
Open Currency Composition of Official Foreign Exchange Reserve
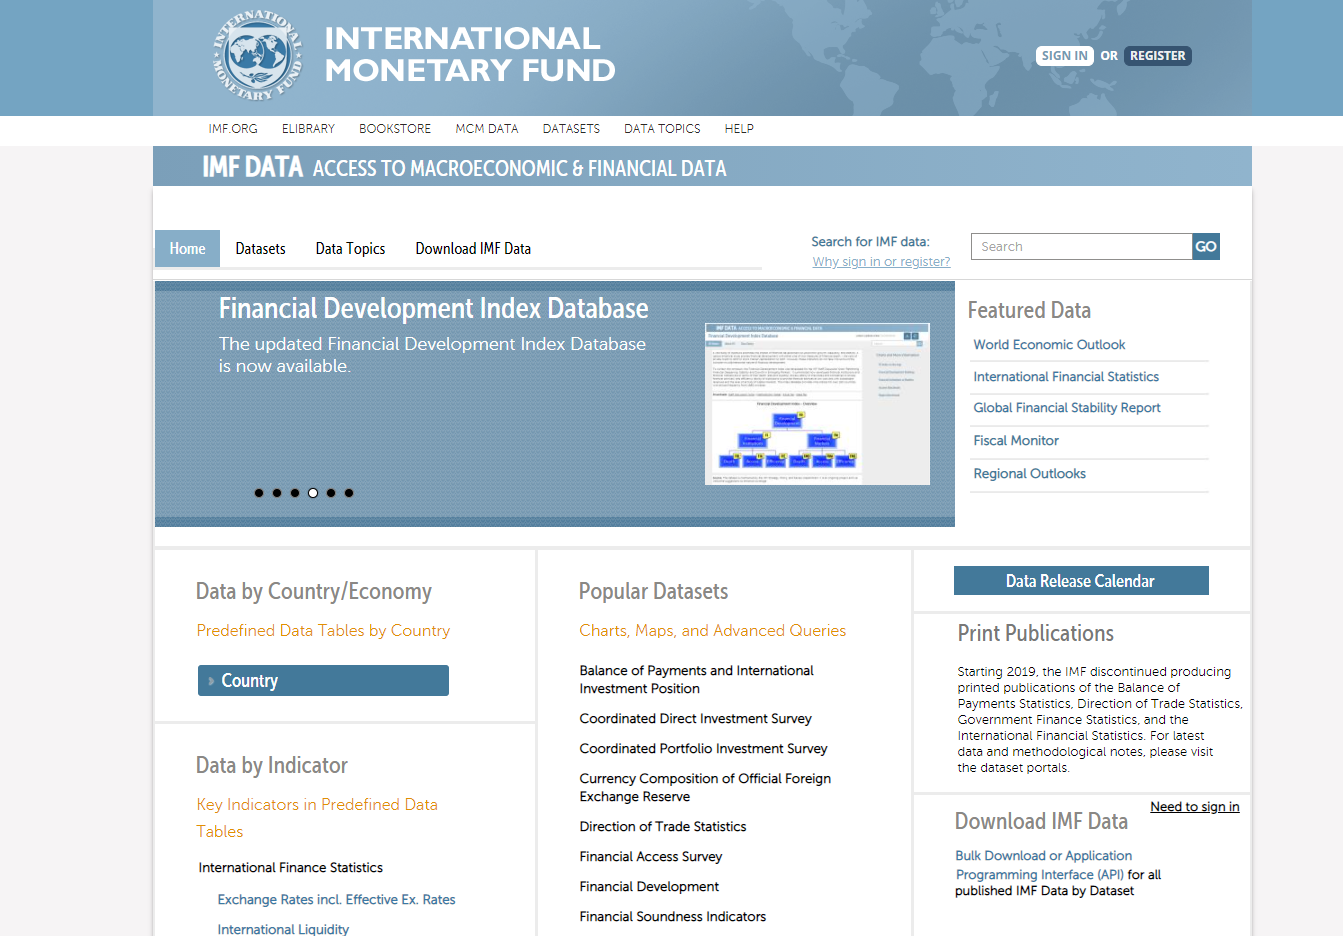tap(705, 788)
